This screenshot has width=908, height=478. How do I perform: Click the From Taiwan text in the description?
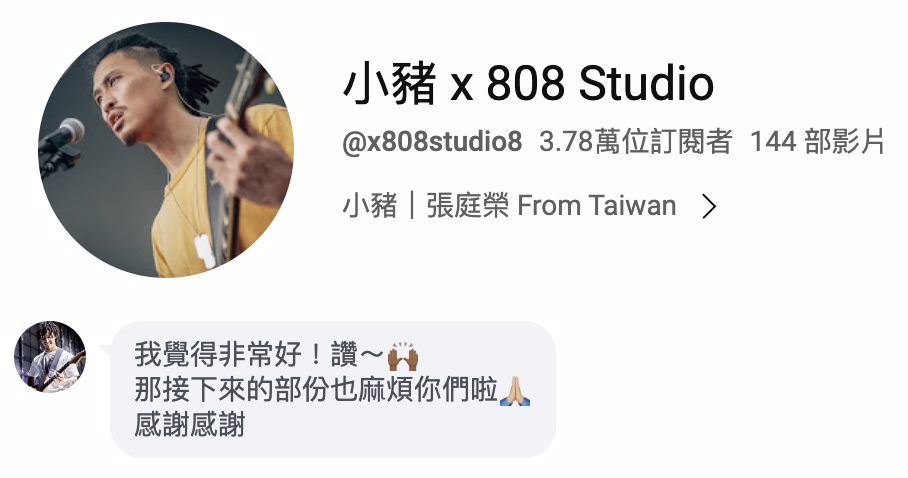(596, 206)
